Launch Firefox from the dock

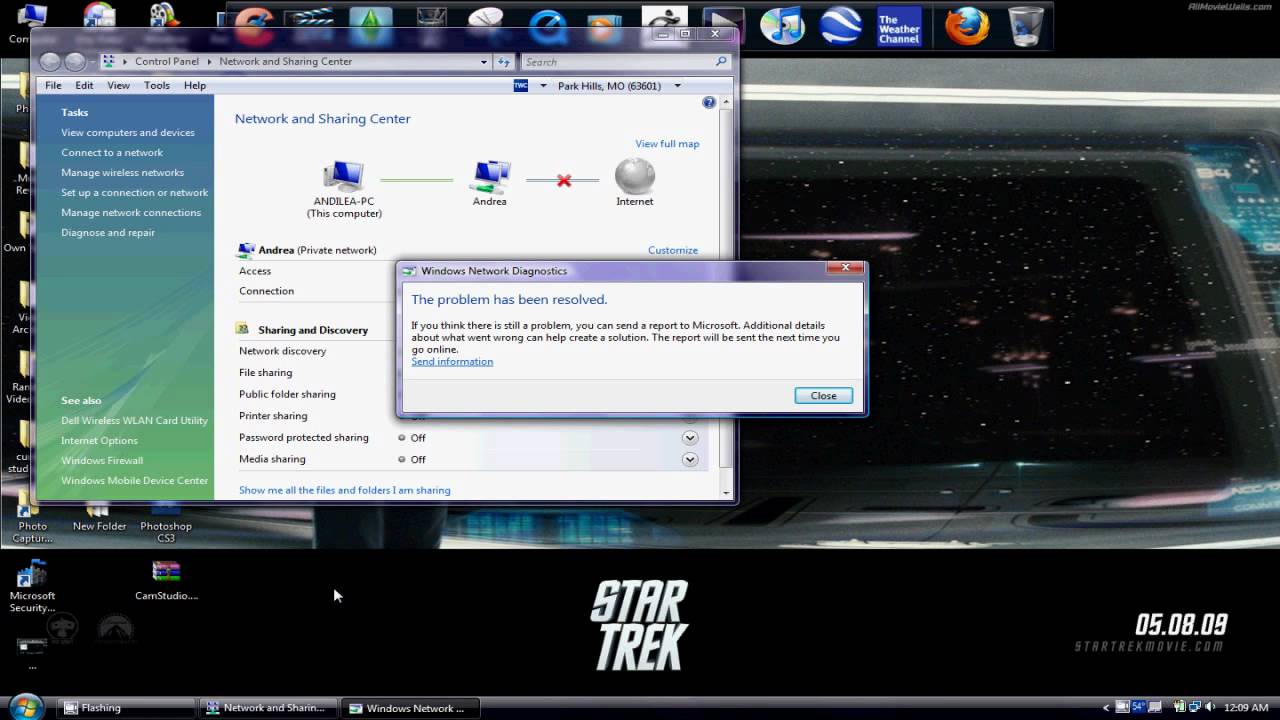(968, 26)
